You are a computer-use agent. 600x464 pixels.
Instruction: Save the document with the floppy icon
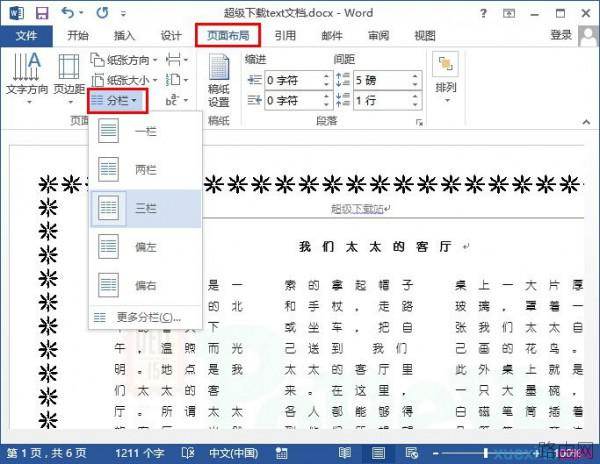click(x=42, y=13)
